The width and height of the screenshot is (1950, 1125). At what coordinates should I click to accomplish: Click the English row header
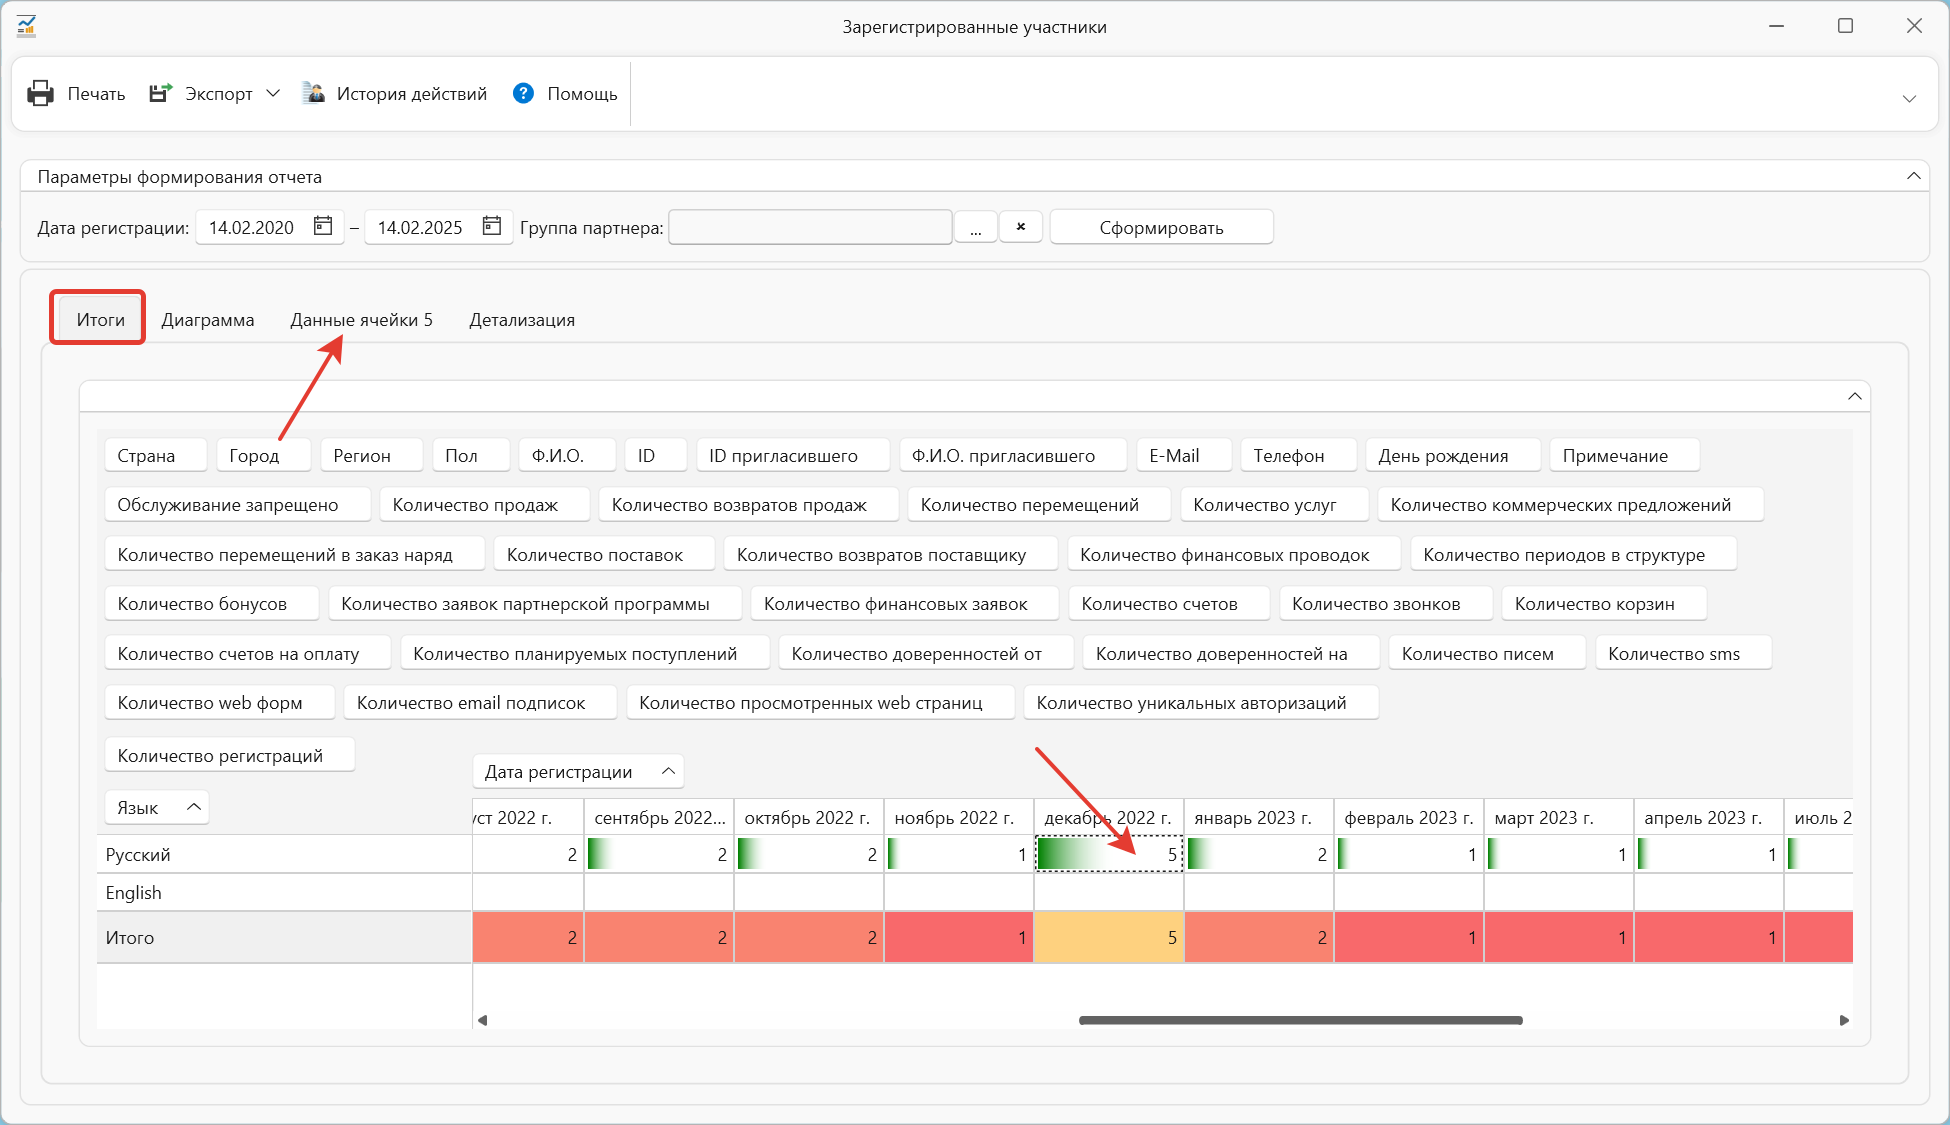click(x=284, y=892)
